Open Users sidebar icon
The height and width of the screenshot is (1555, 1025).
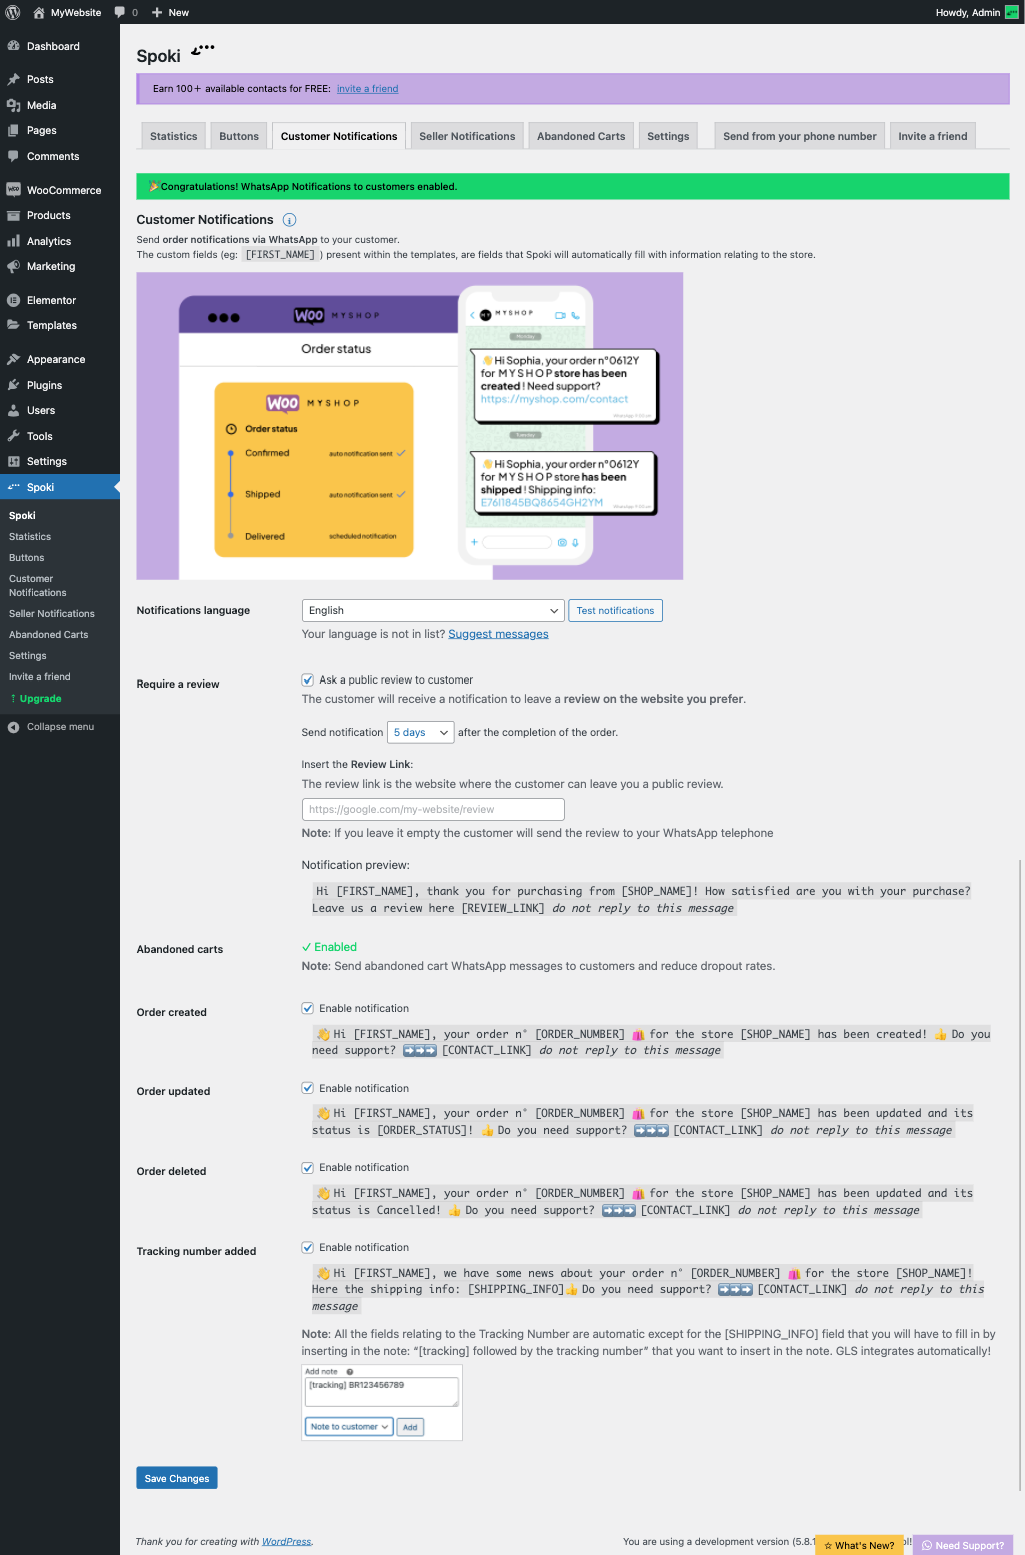tap(13, 410)
